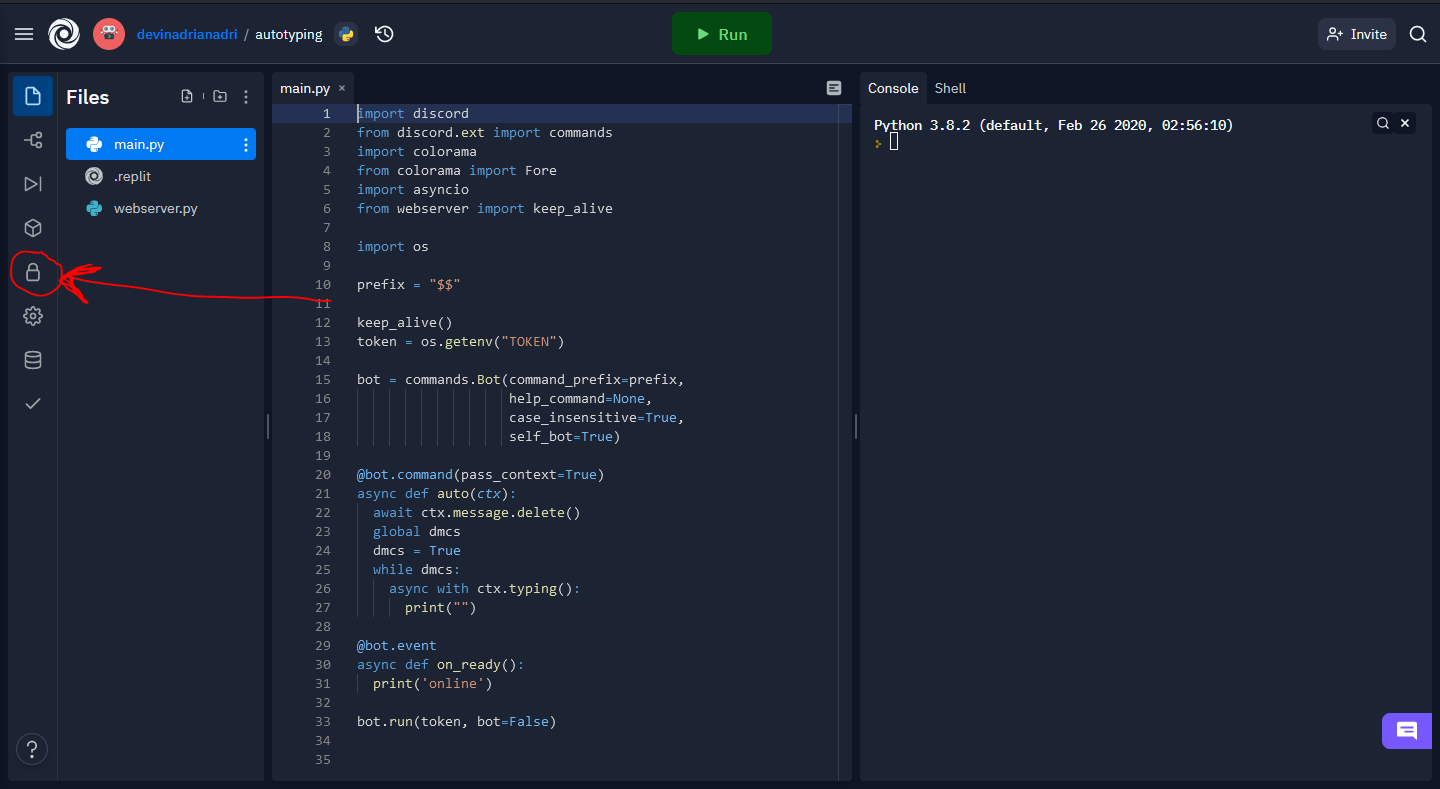
Task: Open the Database panel in the sidebar
Action: tap(32, 360)
